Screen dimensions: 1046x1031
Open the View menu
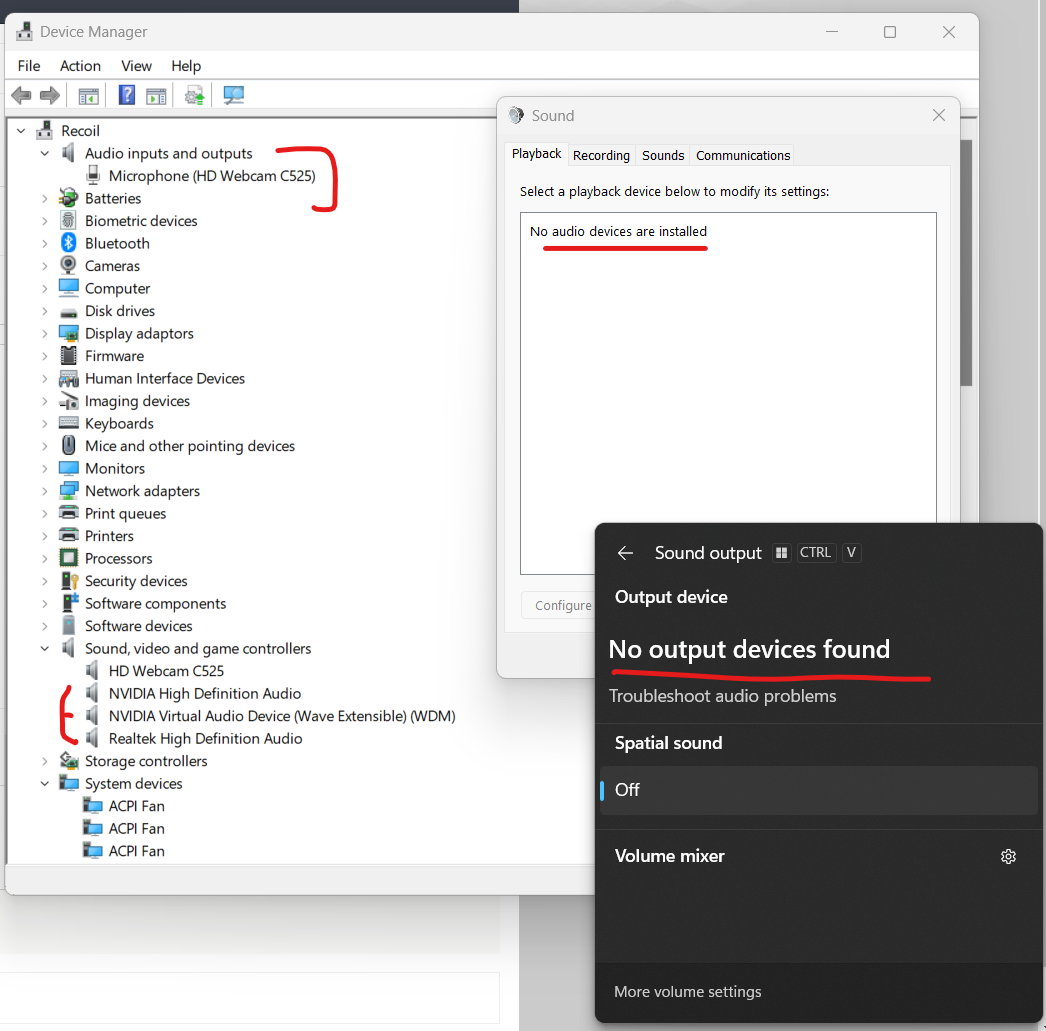click(x=136, y=66)
